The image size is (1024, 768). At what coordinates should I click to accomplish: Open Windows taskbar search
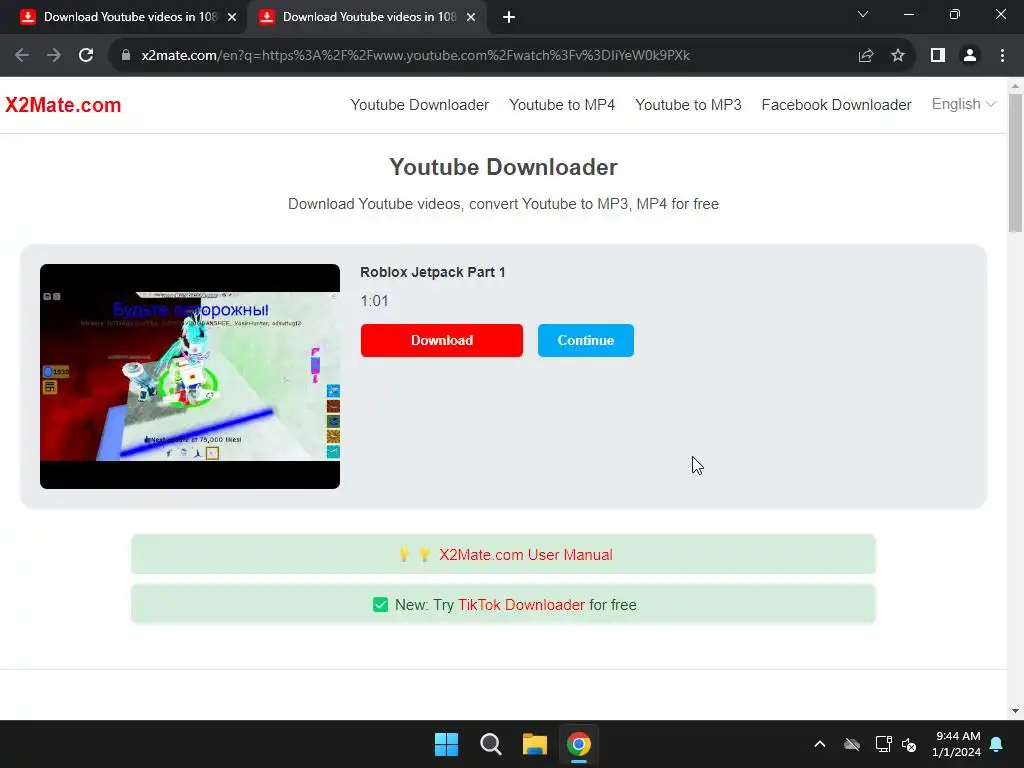490,744
